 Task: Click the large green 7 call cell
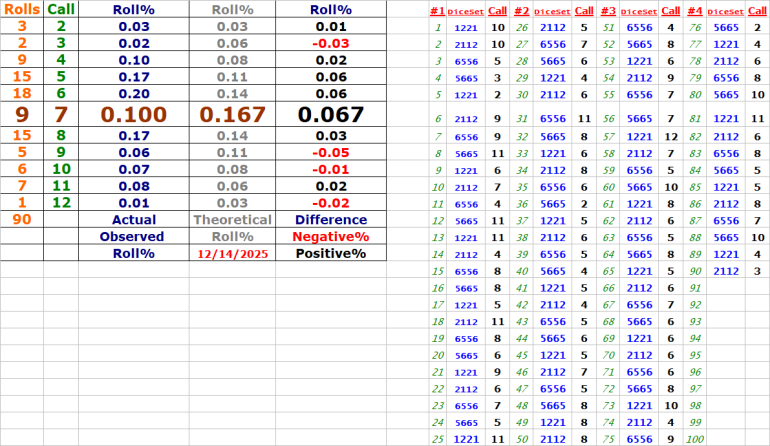[60, 114]
